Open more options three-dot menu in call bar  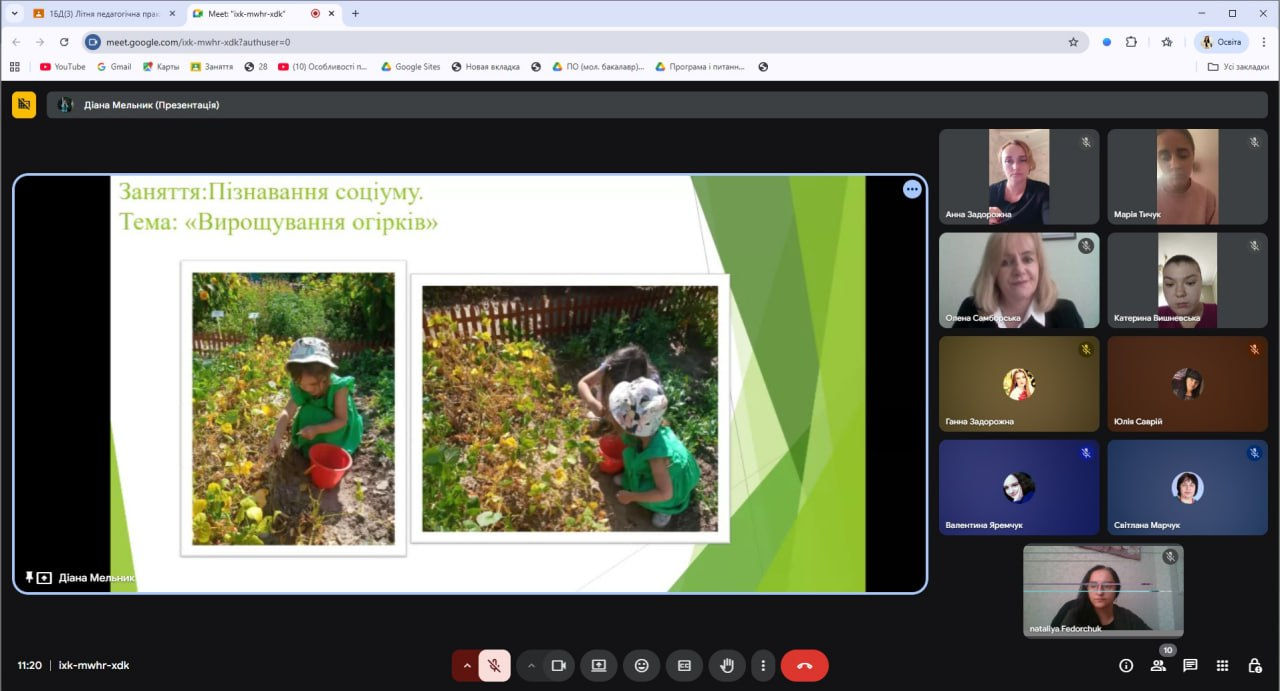763,665
